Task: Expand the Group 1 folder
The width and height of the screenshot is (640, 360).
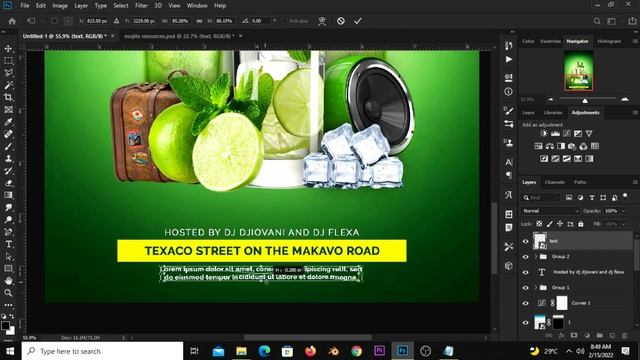Action: [x=536, y=288]
